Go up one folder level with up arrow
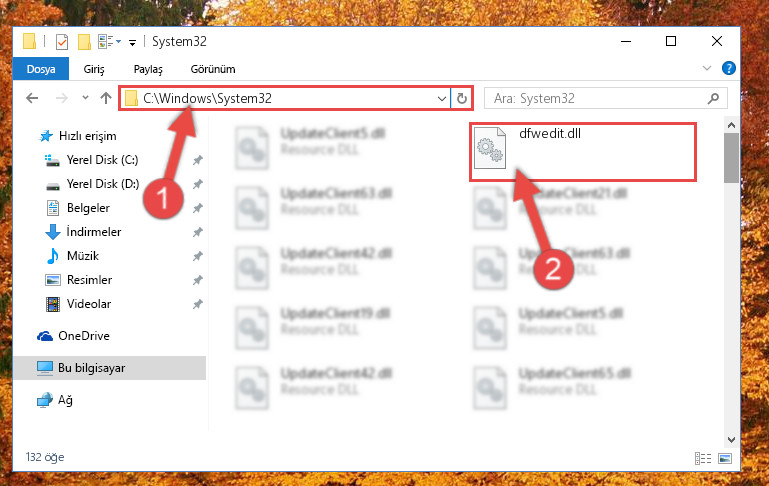This screenshot has width=769, height=486. coord(106,98)
